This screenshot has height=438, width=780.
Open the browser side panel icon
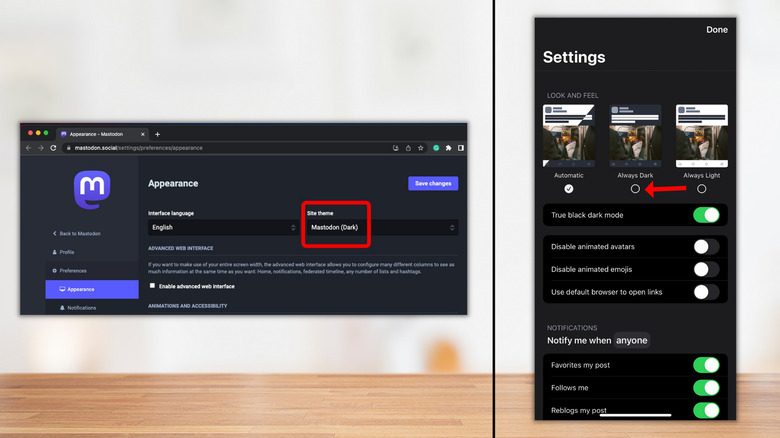pos(461,148)
